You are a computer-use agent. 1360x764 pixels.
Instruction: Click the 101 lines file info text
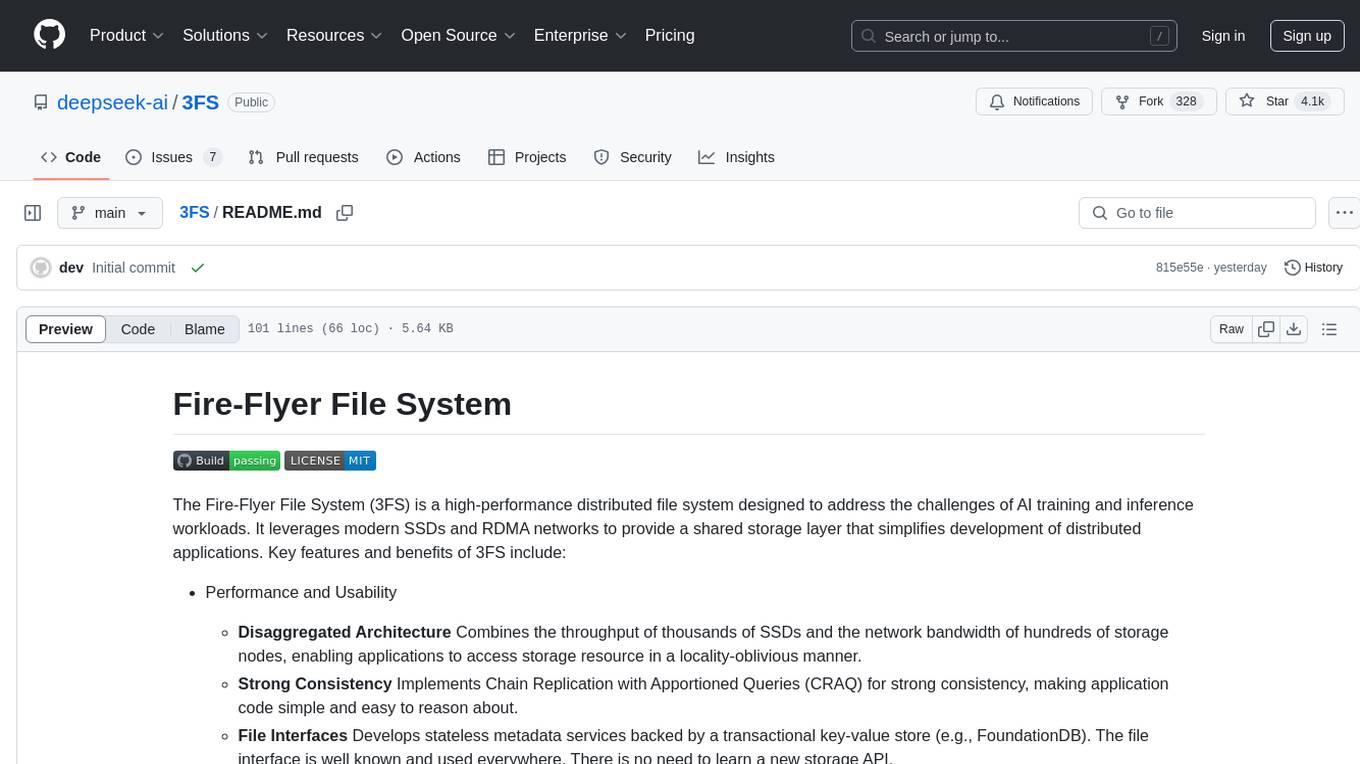(x=350, y=329)
